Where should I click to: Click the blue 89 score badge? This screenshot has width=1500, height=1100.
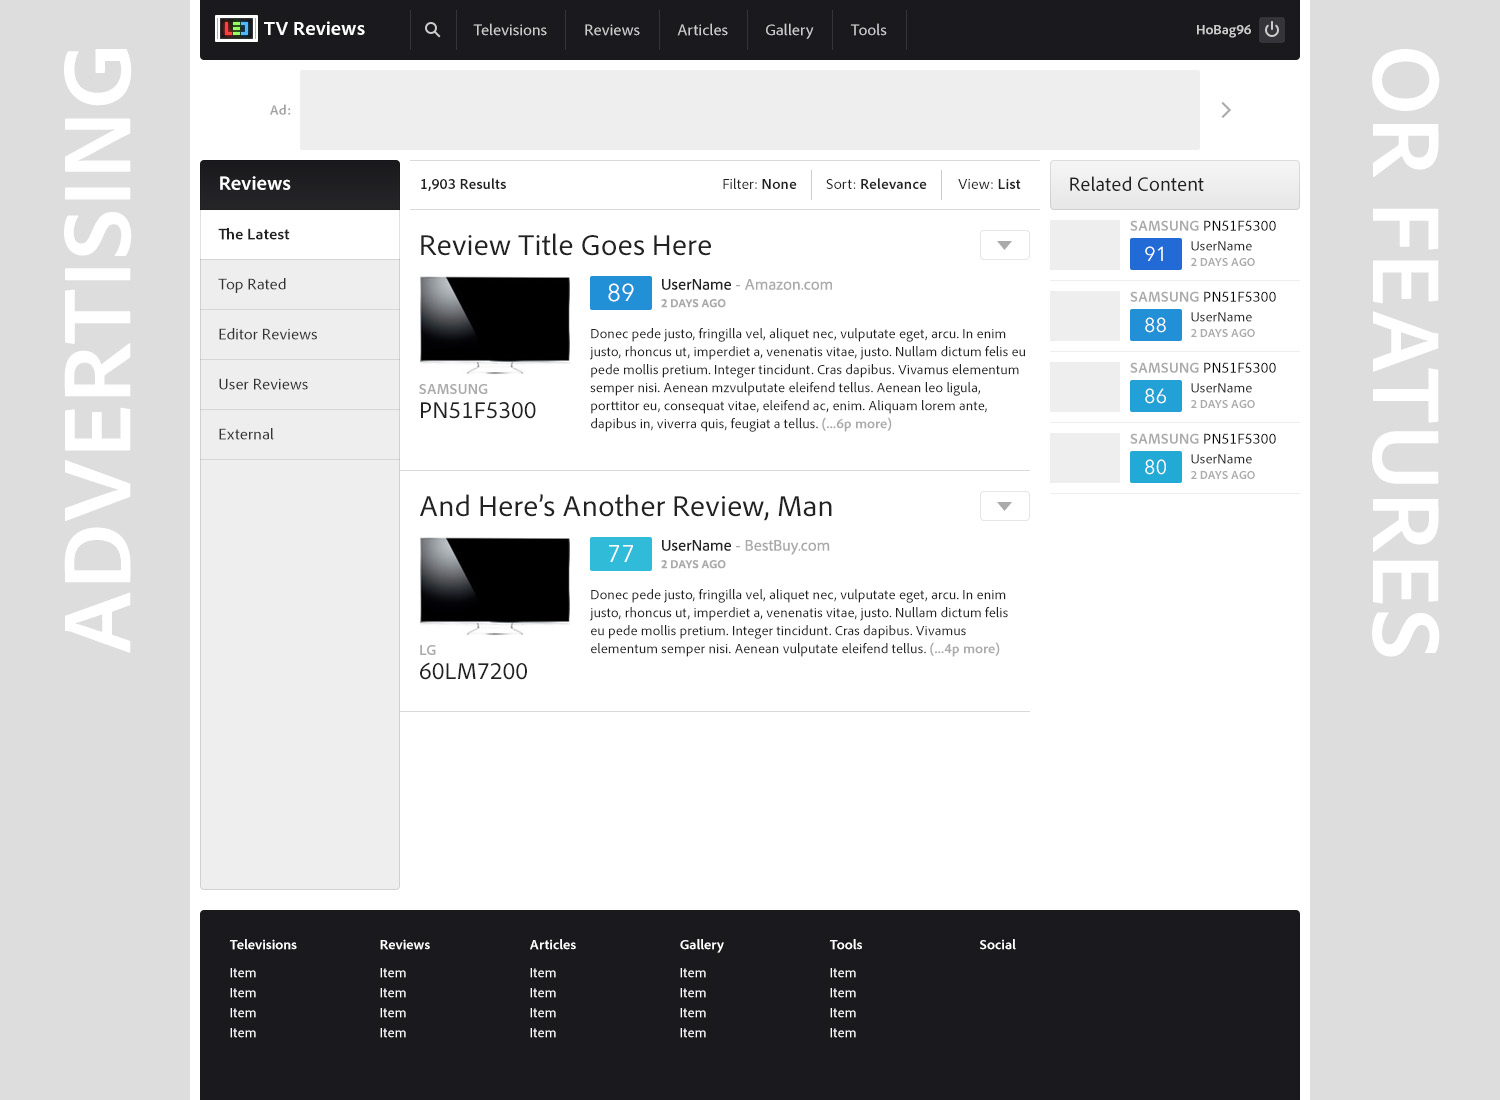pyautogui.click(x=620, y=293)
